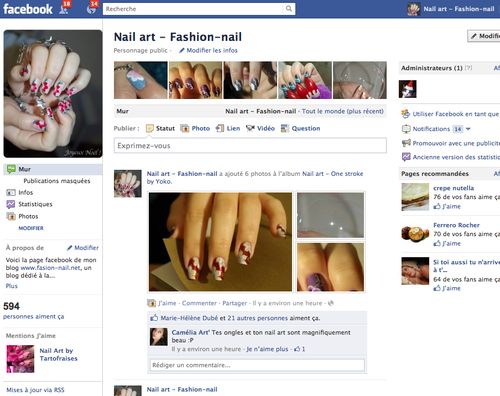This screenshot has width=500, height=396.
Task: Select the Lien publisher icon
Action: coord(220,128)
